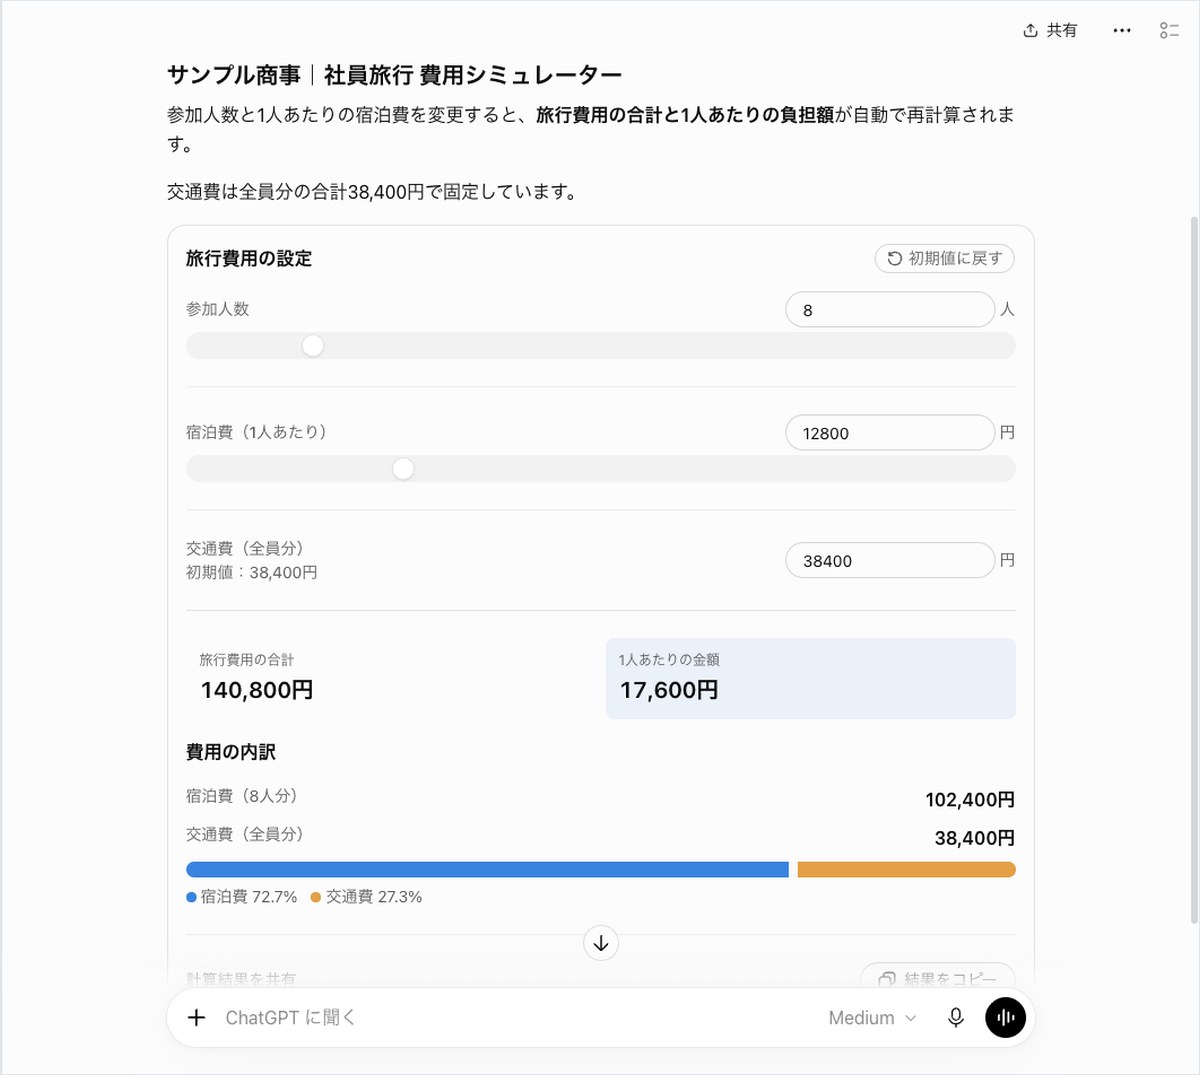Click 初期値に戻す reset button
The image size is (1200, 1075).
(945, 258)
